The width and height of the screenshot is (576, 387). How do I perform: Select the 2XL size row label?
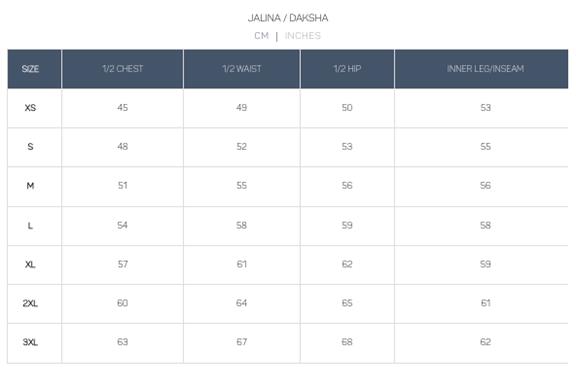[30, 304]
